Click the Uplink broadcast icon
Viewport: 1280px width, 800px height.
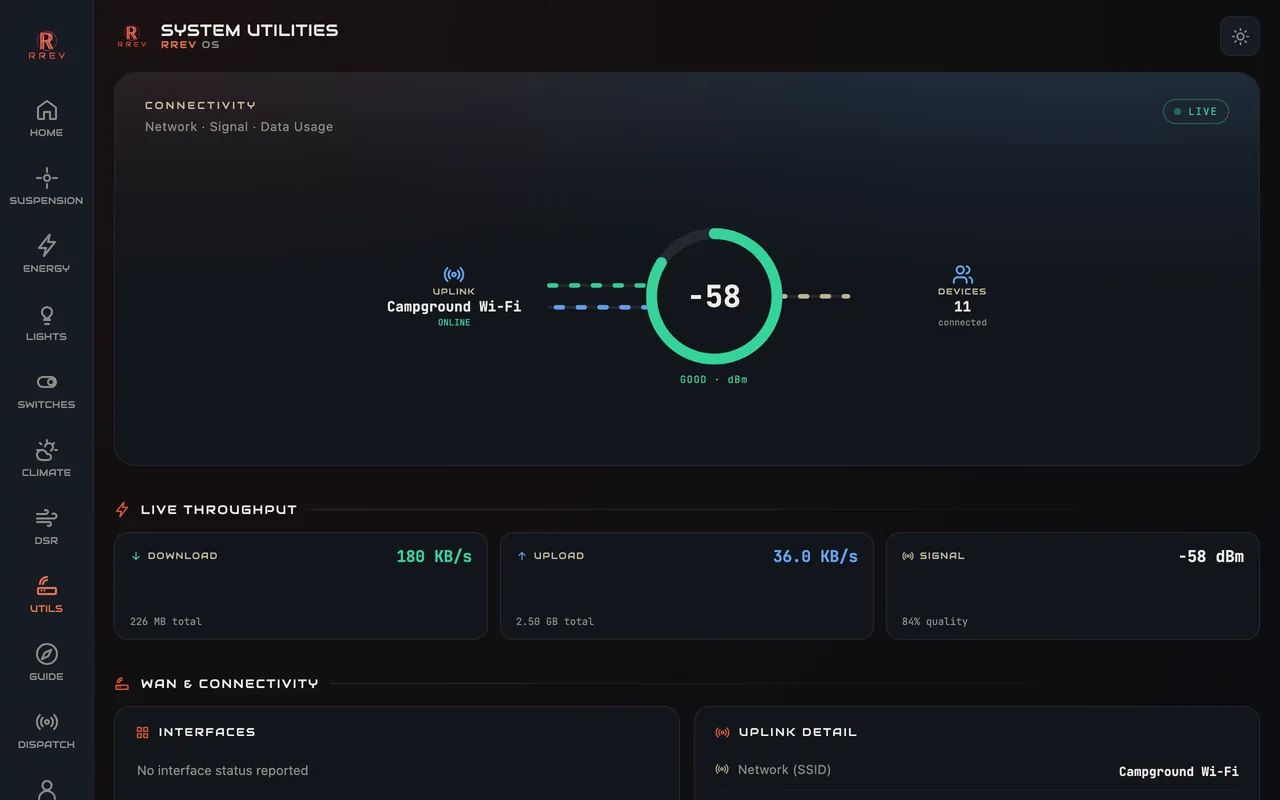(454, 274)
